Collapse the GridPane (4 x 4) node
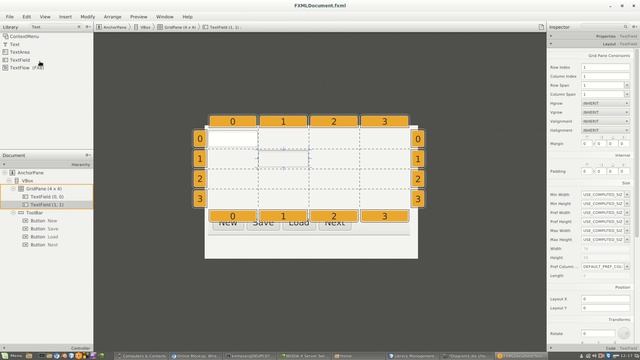The height and width of the screenshot is (360, 640). [x=13, y=189]
